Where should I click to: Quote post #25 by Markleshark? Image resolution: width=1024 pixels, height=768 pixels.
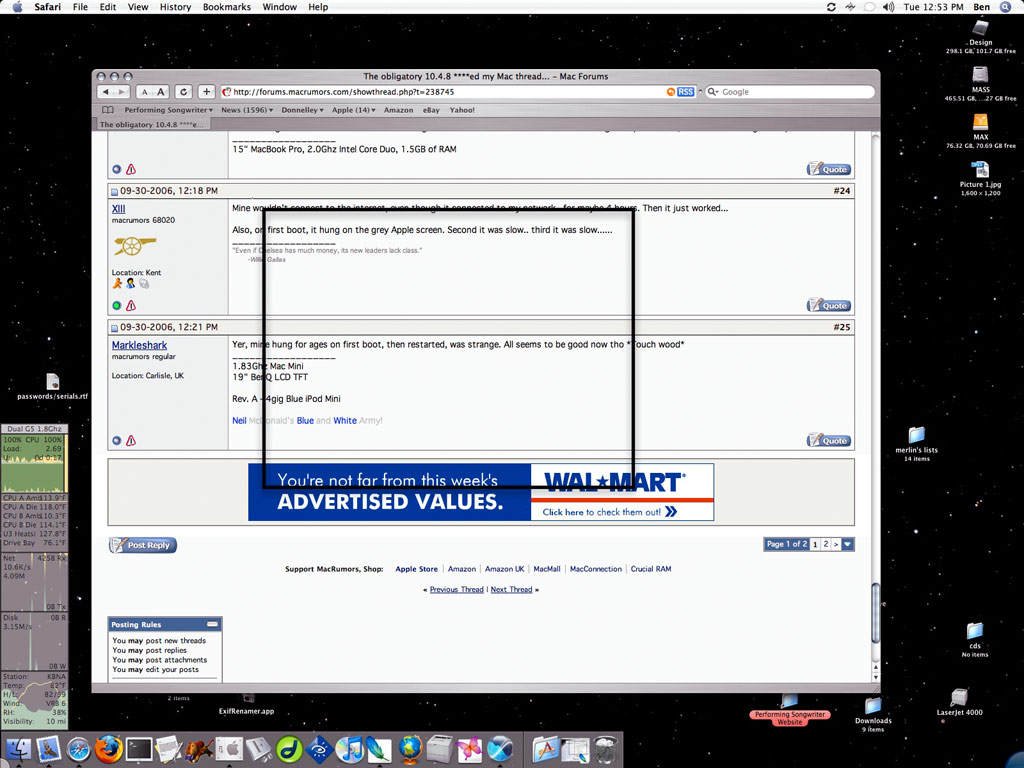[x=829, y=440]
